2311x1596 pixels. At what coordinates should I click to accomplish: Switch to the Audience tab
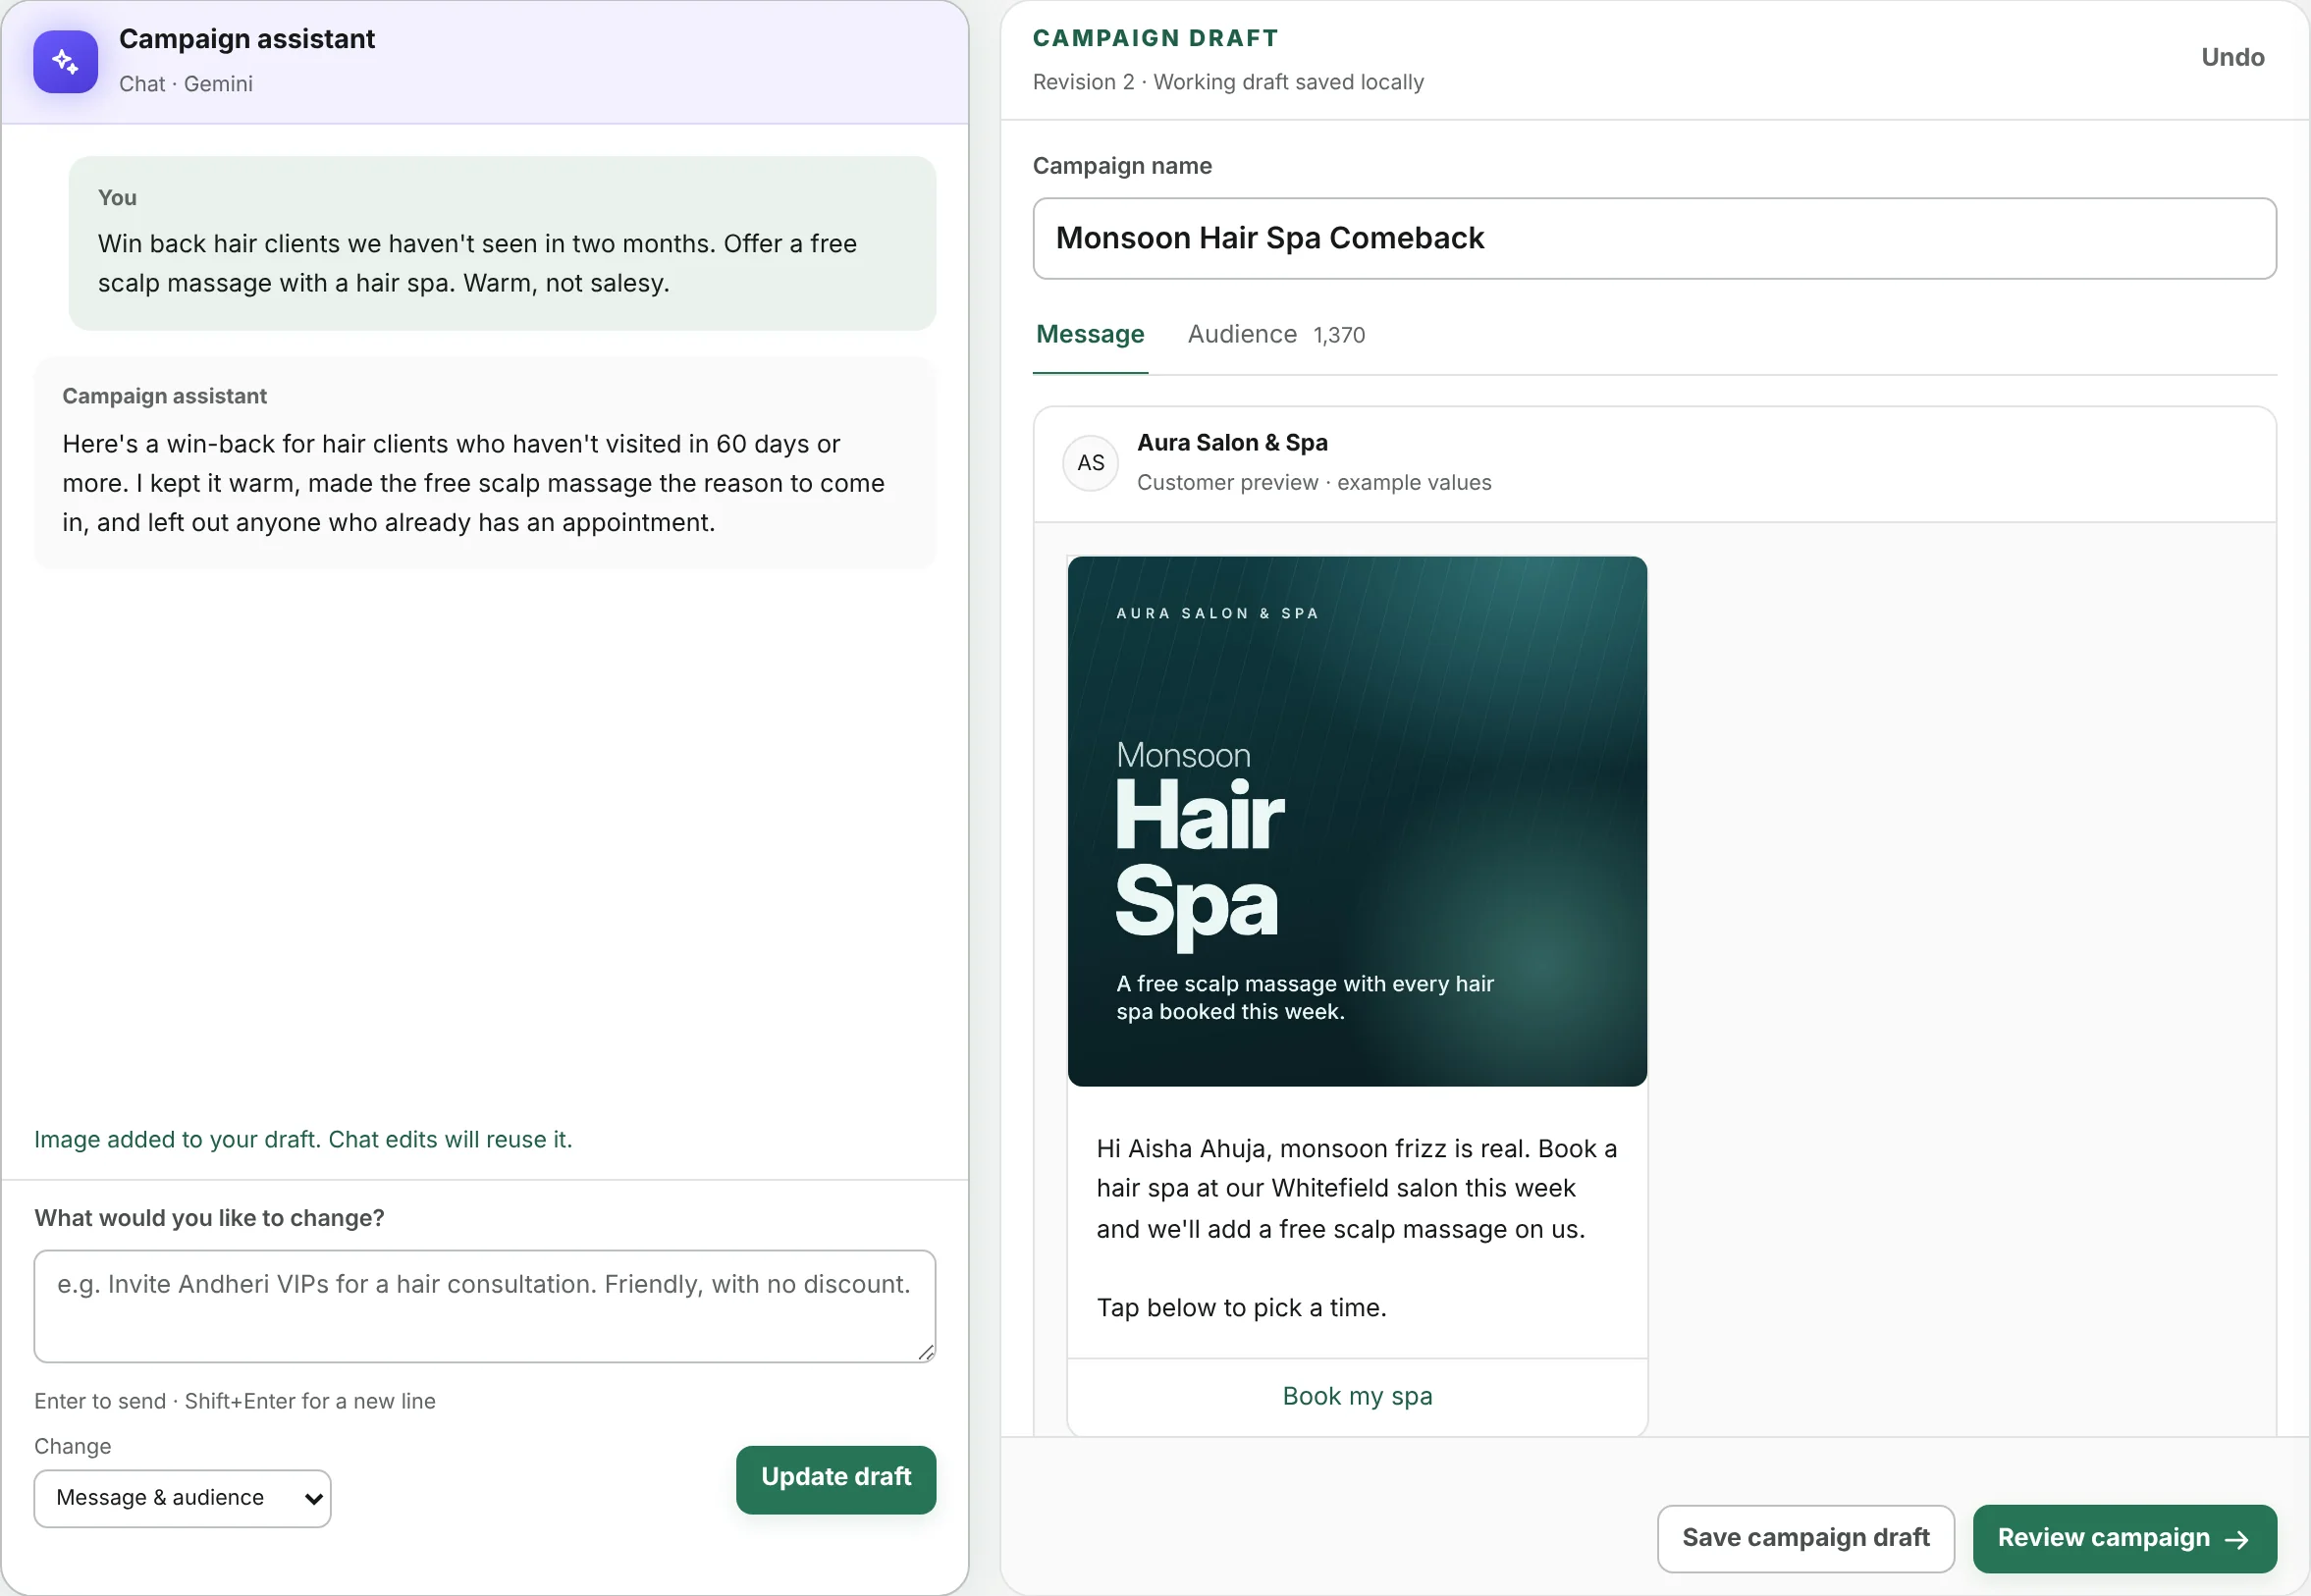[x=1275, y=334]
